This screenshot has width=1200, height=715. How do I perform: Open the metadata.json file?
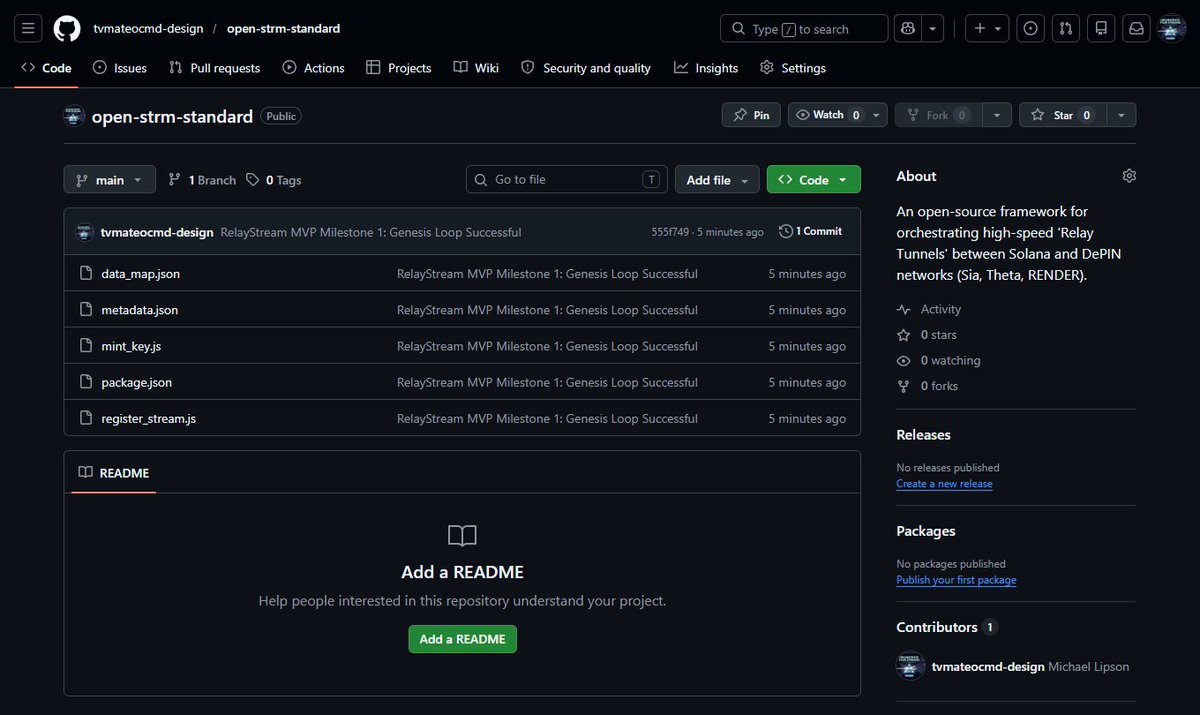(140, 310)
